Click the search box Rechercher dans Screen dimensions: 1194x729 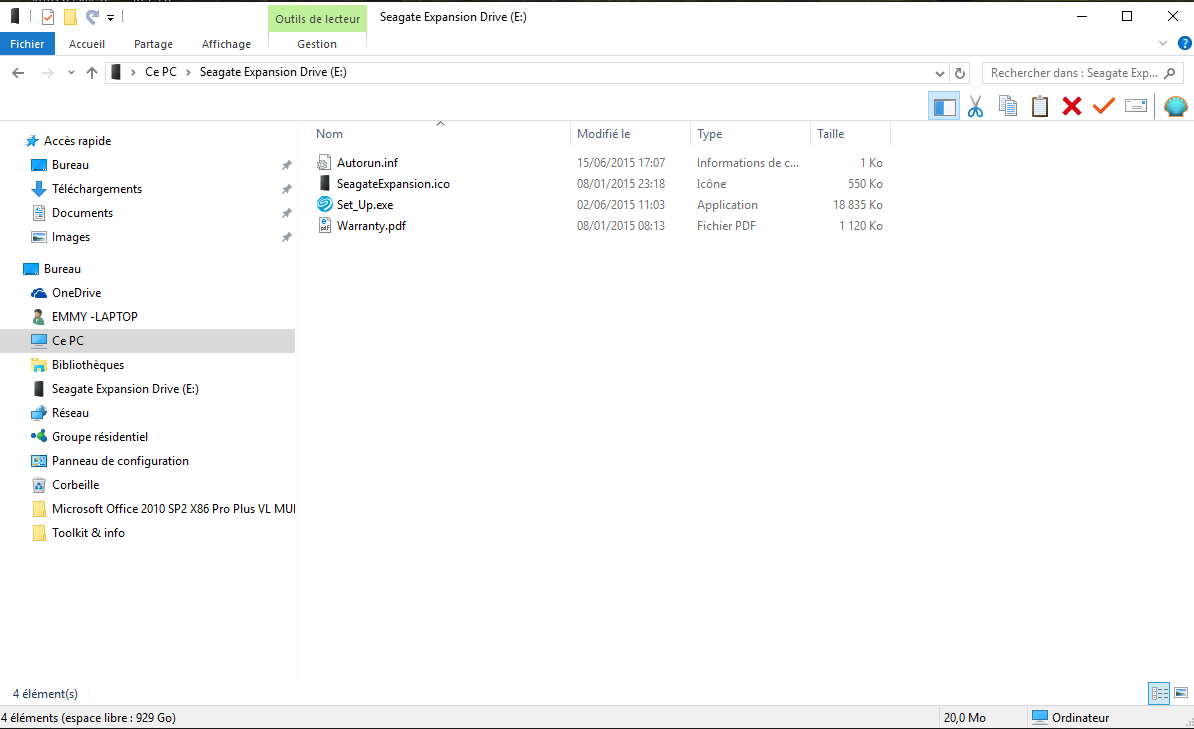tap(1074, 73)
